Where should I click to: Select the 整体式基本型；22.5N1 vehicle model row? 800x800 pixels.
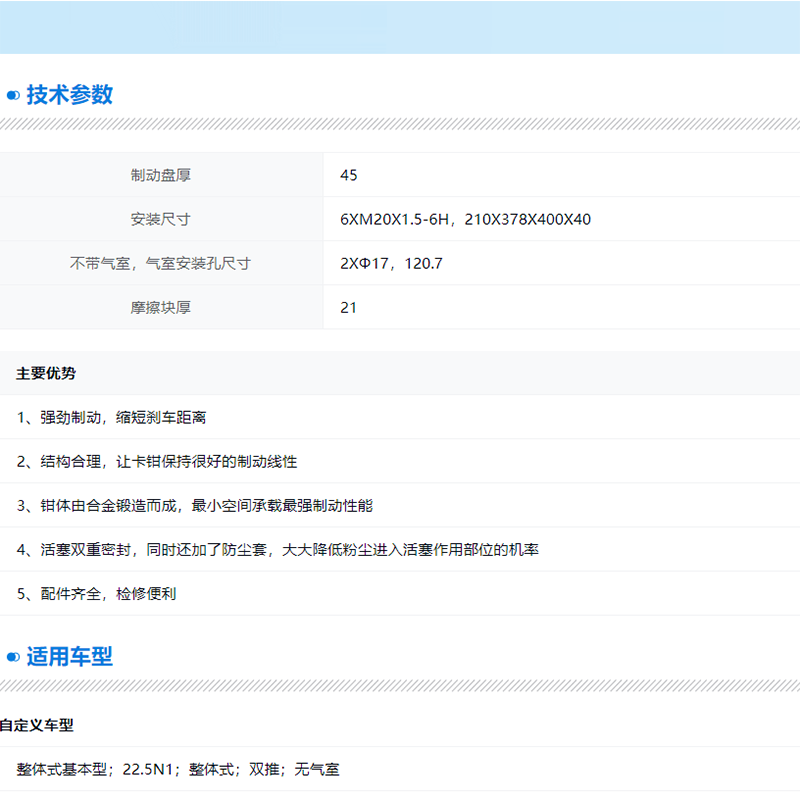[x=178, y=769]
